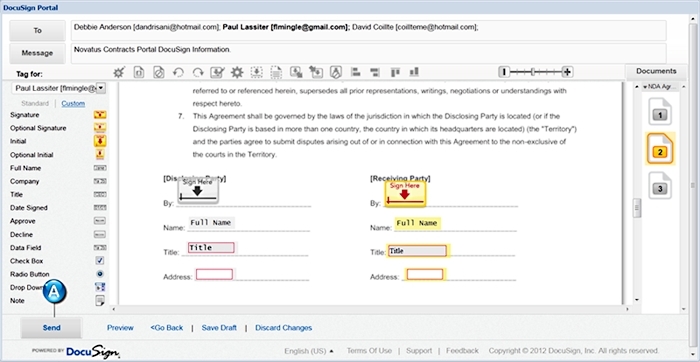Open the Documents panel tab
This screenshot has height=362, width=700.
656,71
